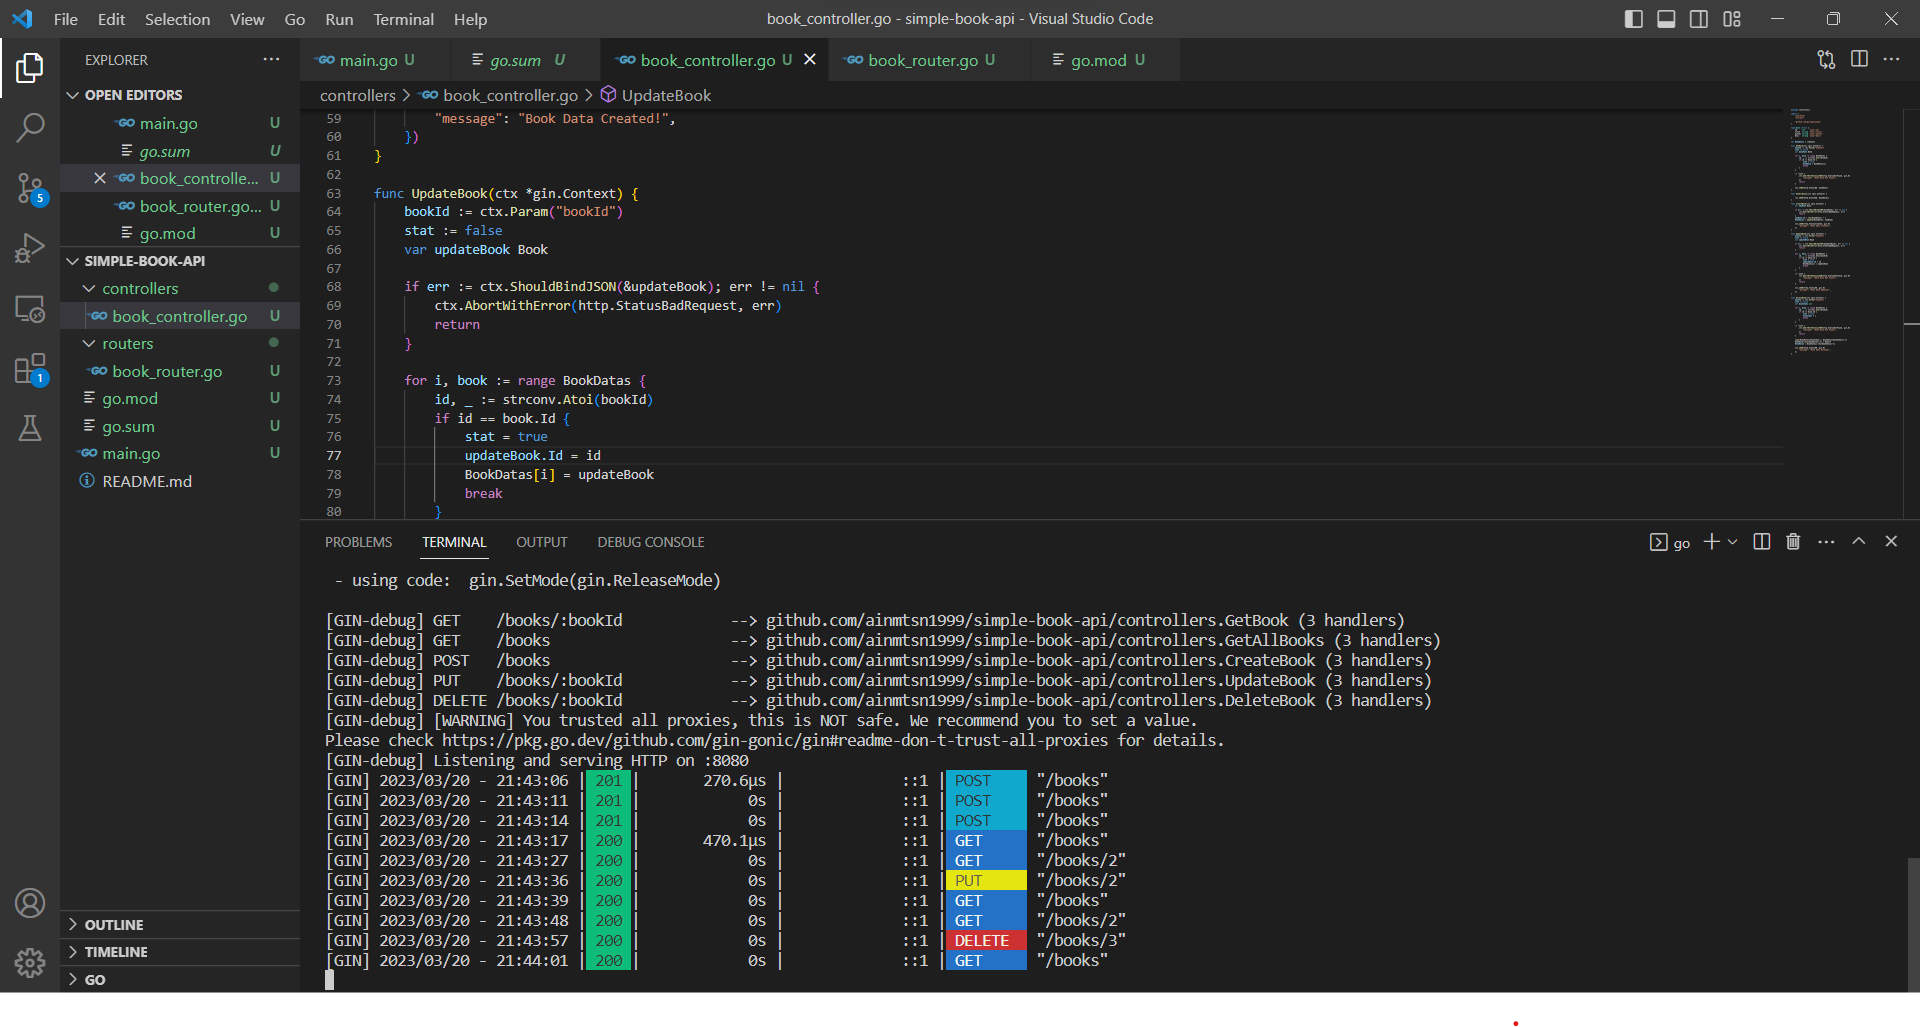
Task: Toggle primary side bar visibility
Action: click(x=1634, y=19)
